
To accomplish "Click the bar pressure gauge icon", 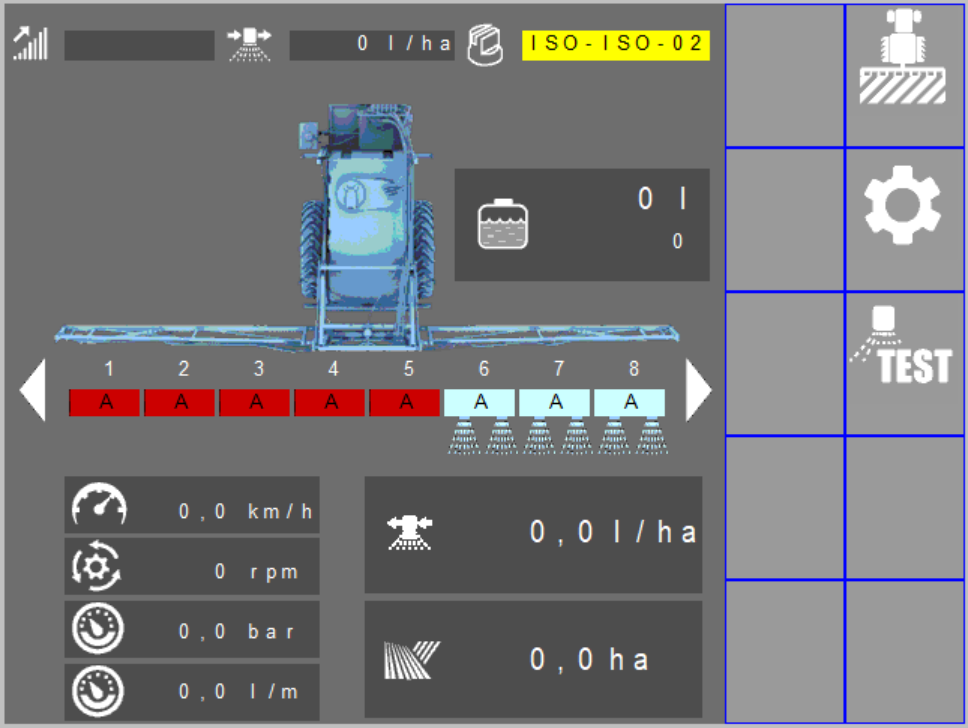I will (99, 629).
